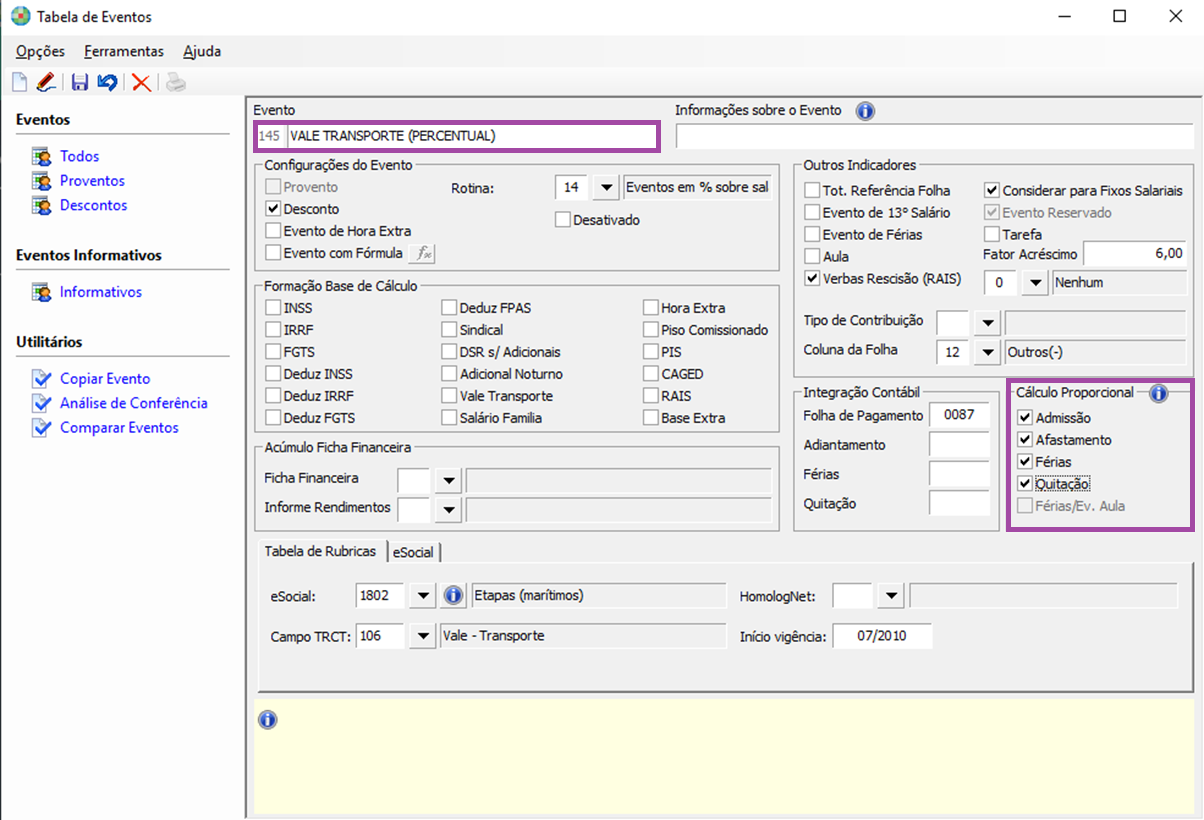Check the Evento de 13° Salário box
The width and height of the screenshot is (1204, 820).
[x=812, y=212]
